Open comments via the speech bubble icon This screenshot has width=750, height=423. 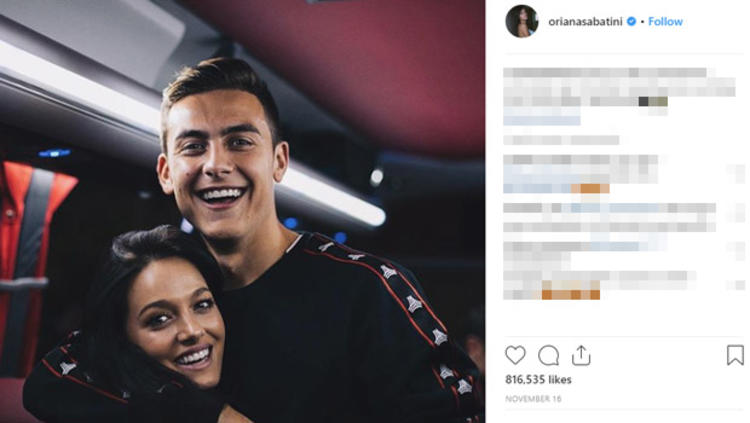click(548, 356)
